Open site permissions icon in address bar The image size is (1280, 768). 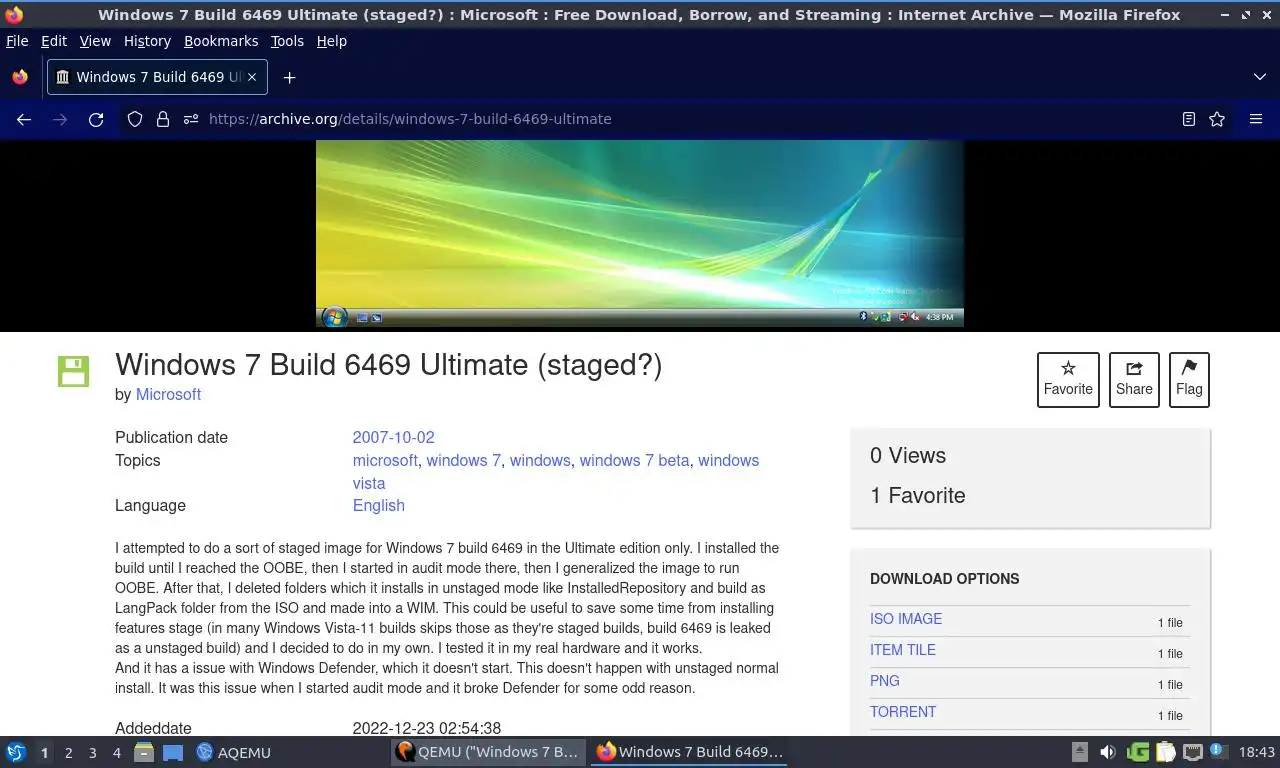[x=191, y=119]
